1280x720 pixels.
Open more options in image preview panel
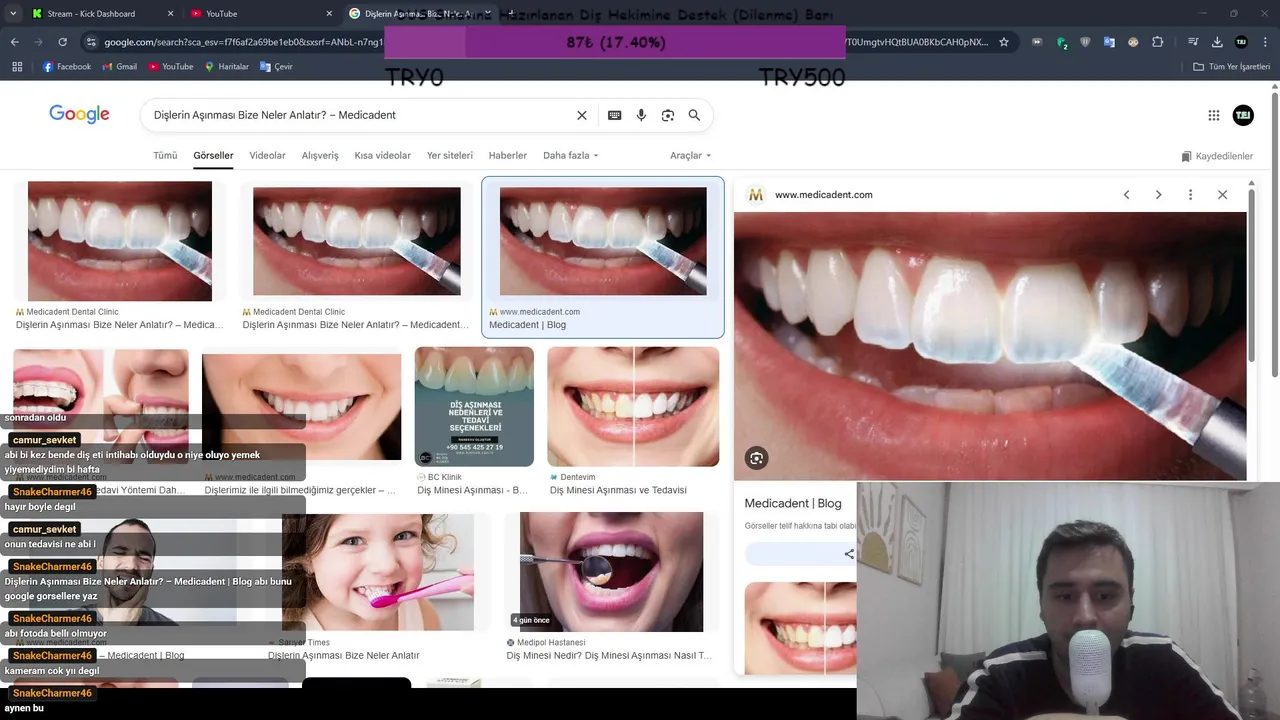tap(1190, 195)
